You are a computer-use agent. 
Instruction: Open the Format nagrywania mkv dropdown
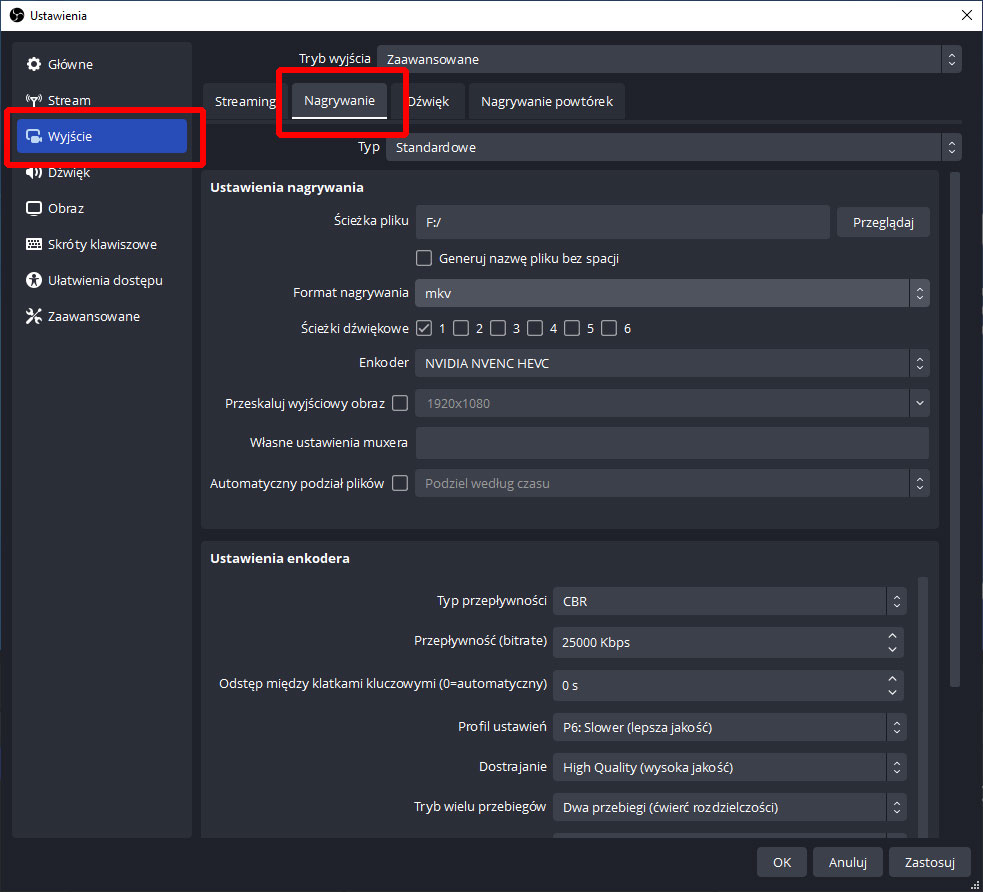click(671, 293)
